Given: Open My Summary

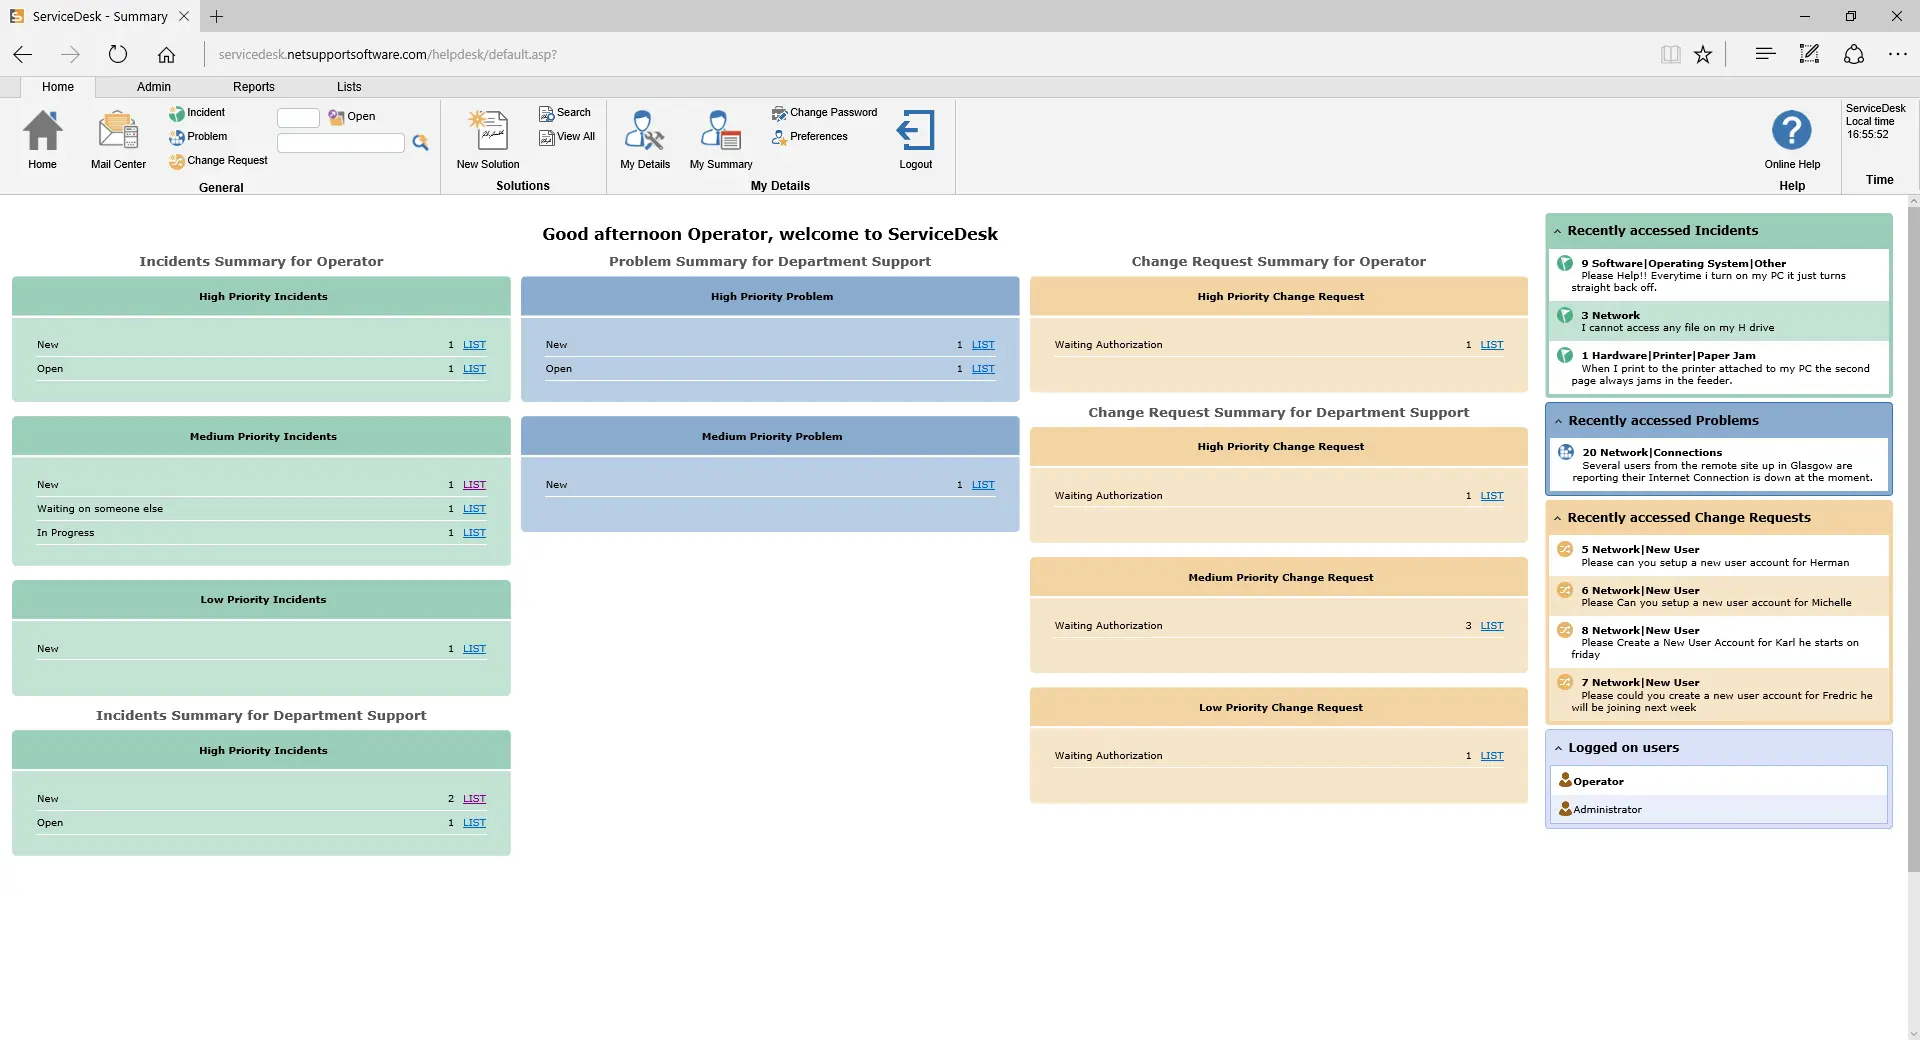Looking at the screenshot, I should 719,138.
